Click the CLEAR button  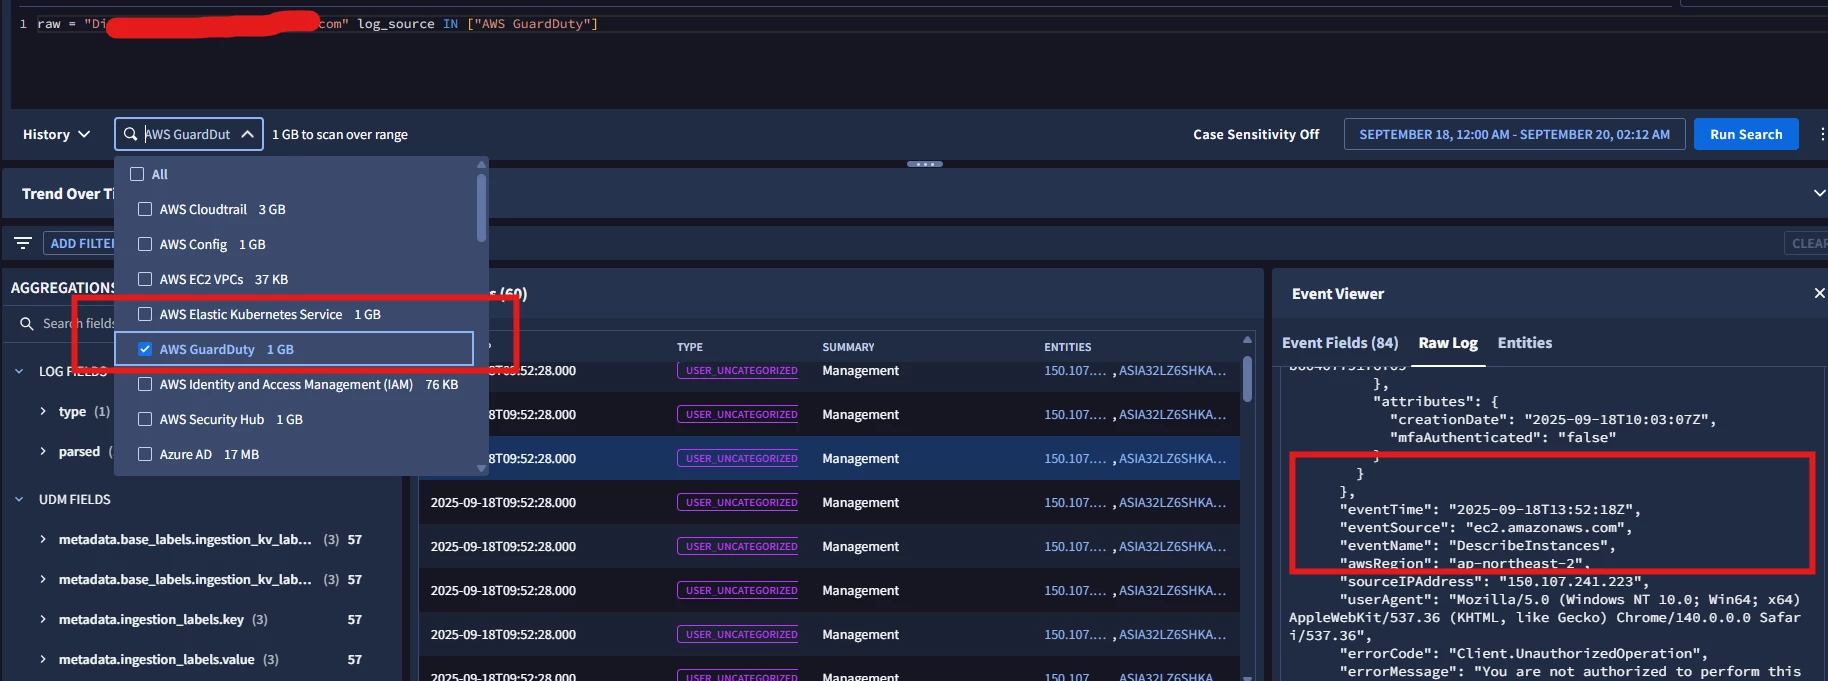point(1808,243)
